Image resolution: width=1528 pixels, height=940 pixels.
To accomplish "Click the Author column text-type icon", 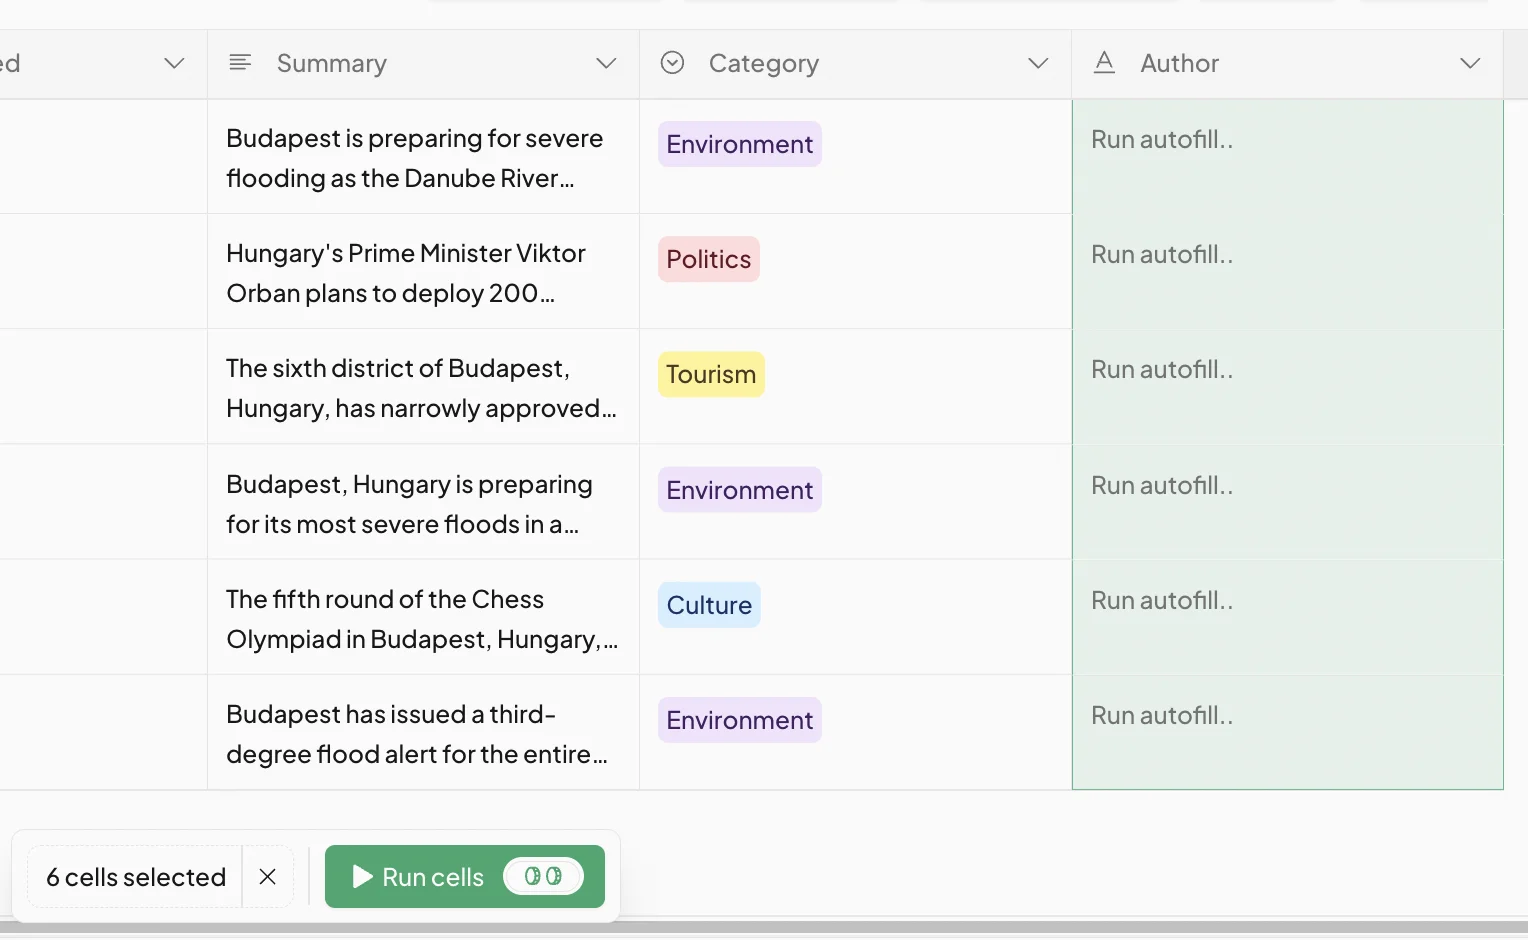I will [x=1104, y=63].
